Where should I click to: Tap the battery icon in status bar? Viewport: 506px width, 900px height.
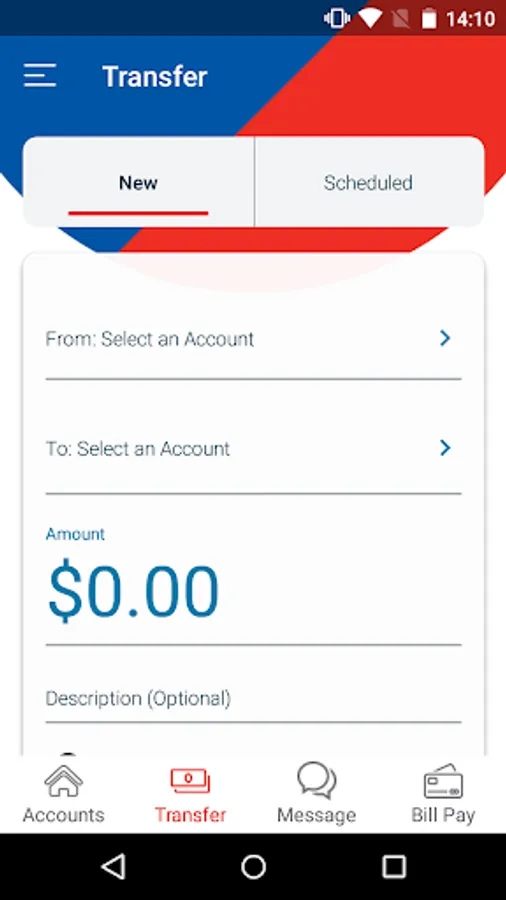[429, 18]
